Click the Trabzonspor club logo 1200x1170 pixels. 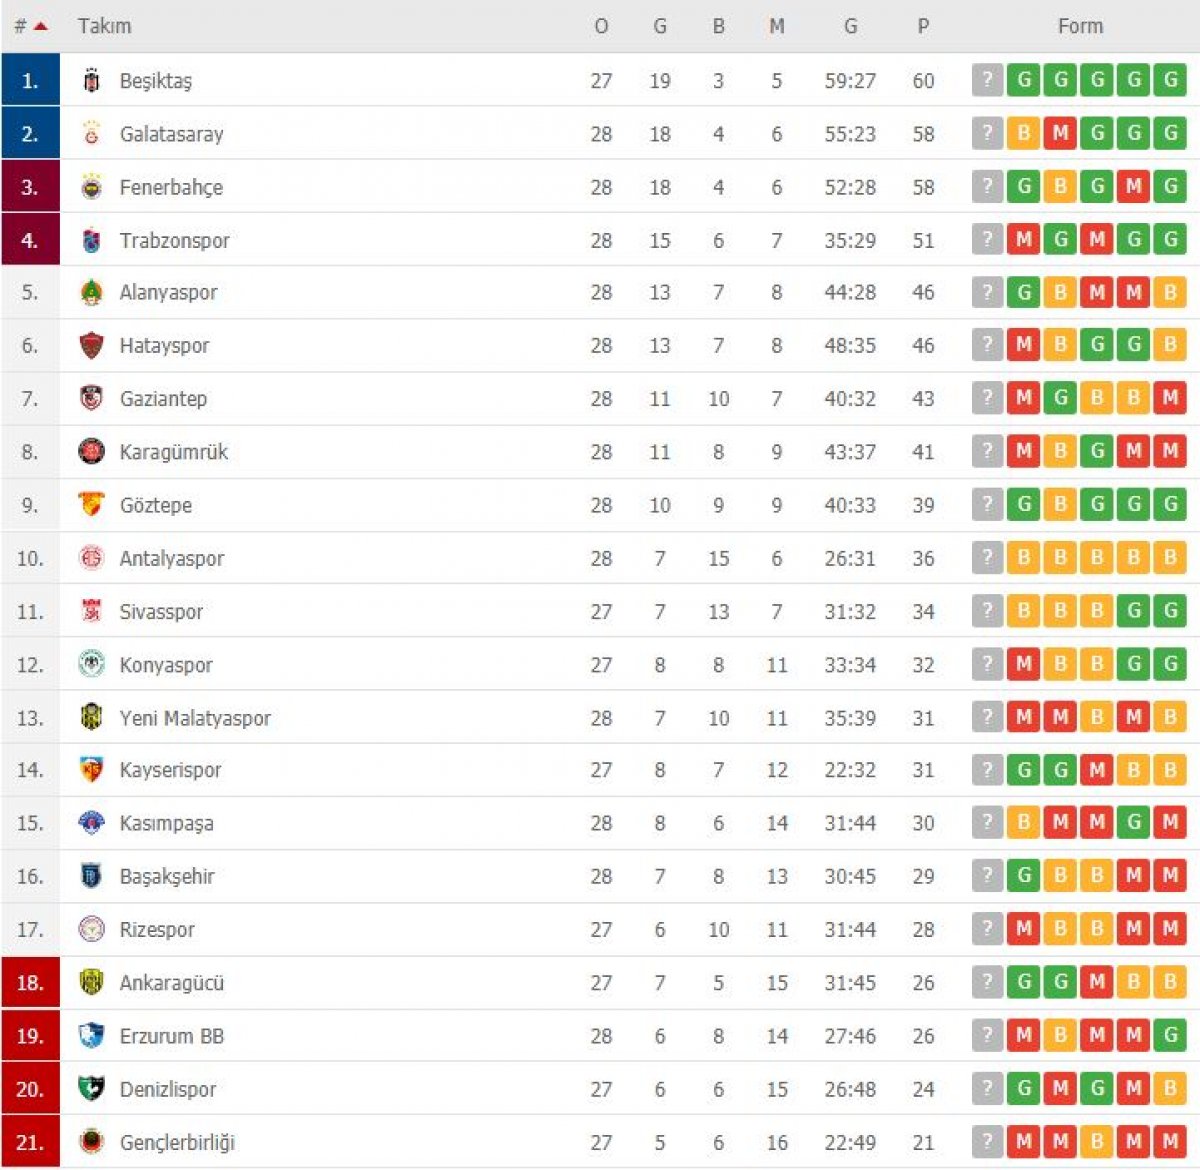point(91,240)
